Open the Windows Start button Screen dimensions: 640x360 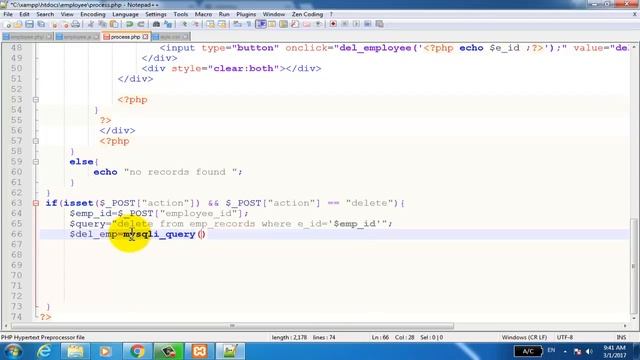(x=13, y=351)
